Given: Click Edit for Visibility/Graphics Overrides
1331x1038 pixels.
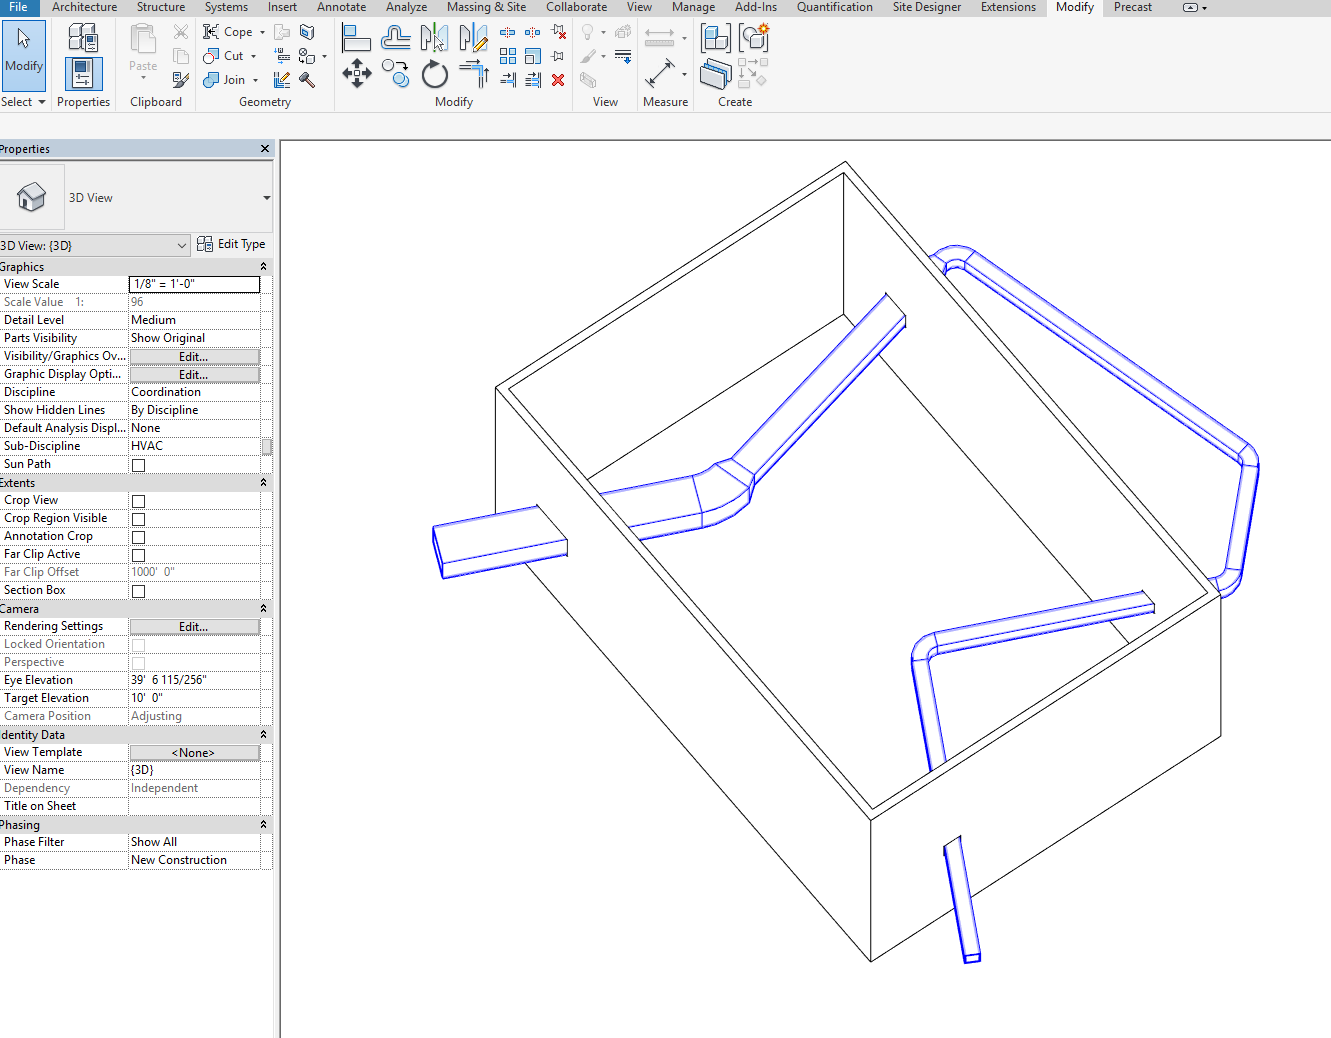Looking at the screenshot, I should [x=194, y=356].
